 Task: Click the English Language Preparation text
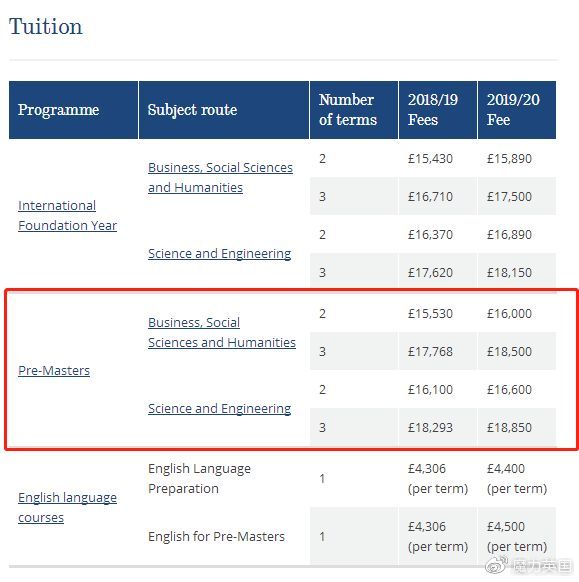click(199, 478)
